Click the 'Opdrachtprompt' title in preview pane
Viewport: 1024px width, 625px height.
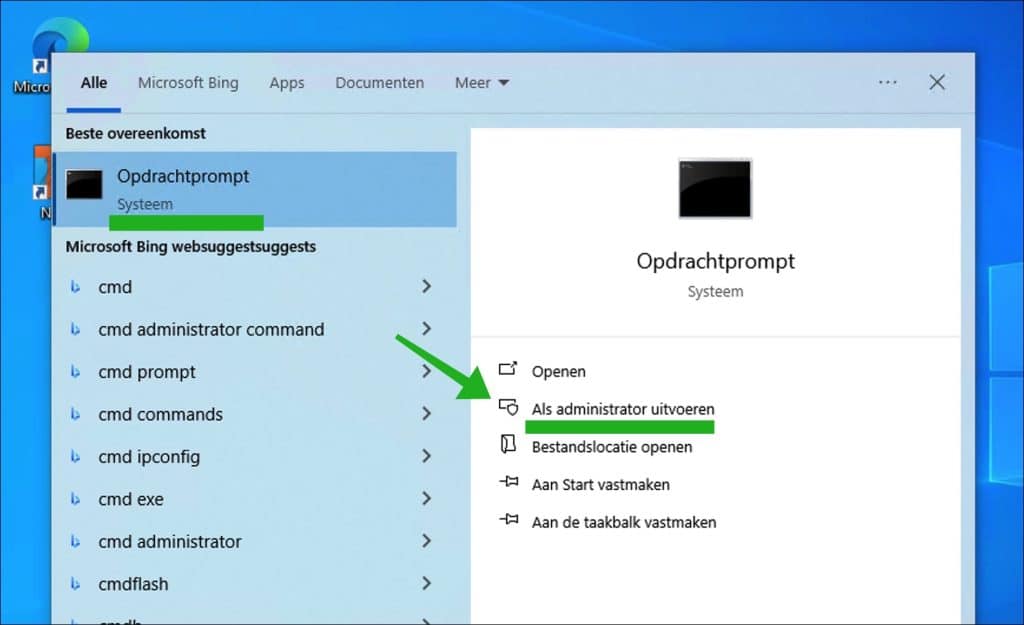[716, 261]
